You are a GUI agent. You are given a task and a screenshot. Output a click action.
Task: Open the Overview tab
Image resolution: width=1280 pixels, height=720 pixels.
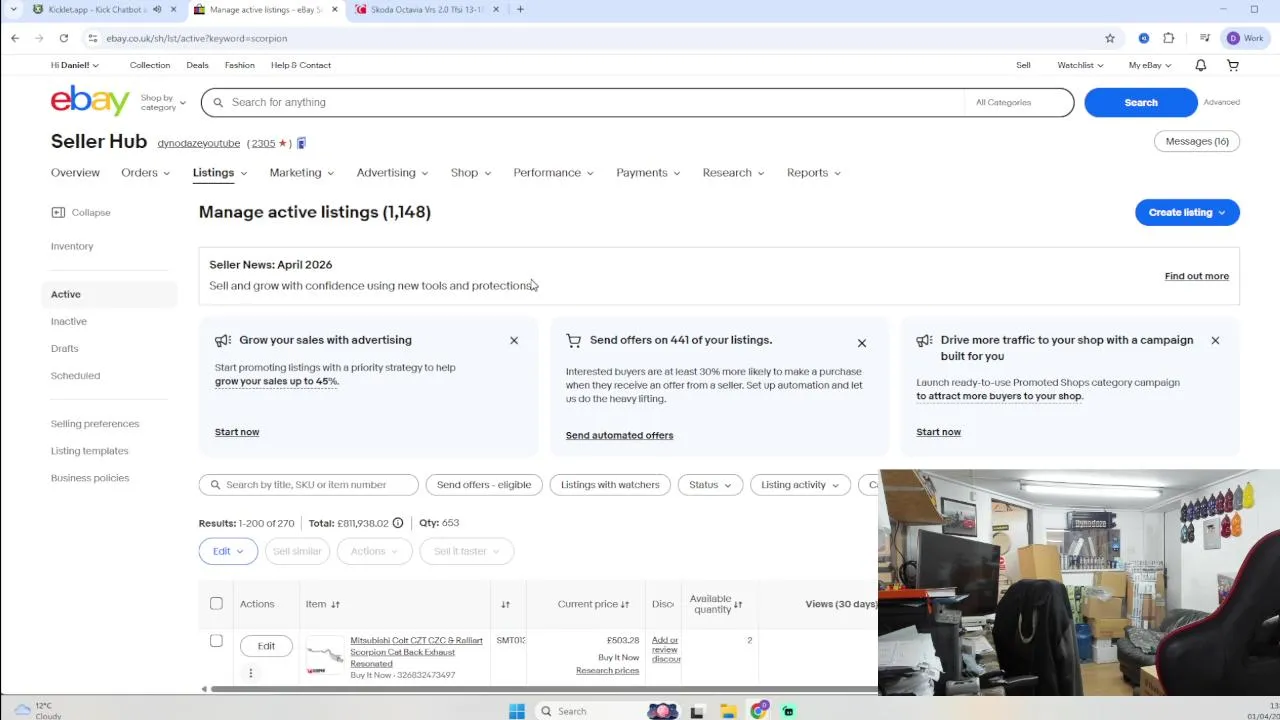(75, 173)
